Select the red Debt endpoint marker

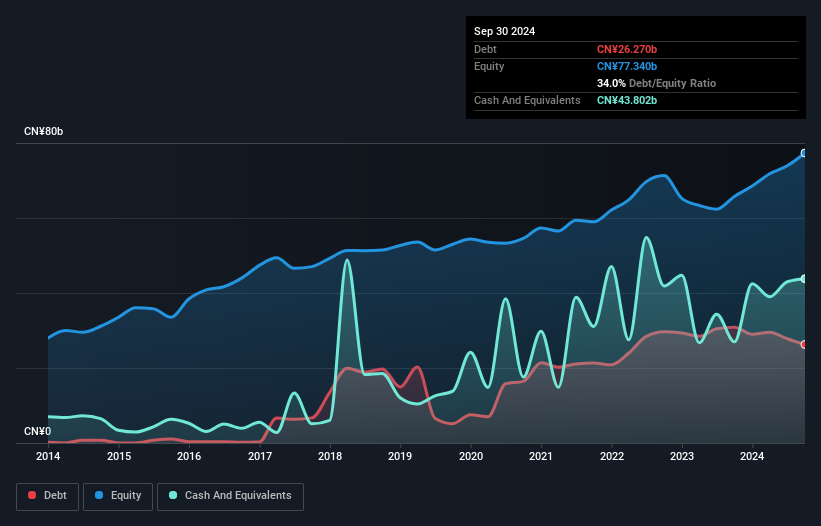804,344
